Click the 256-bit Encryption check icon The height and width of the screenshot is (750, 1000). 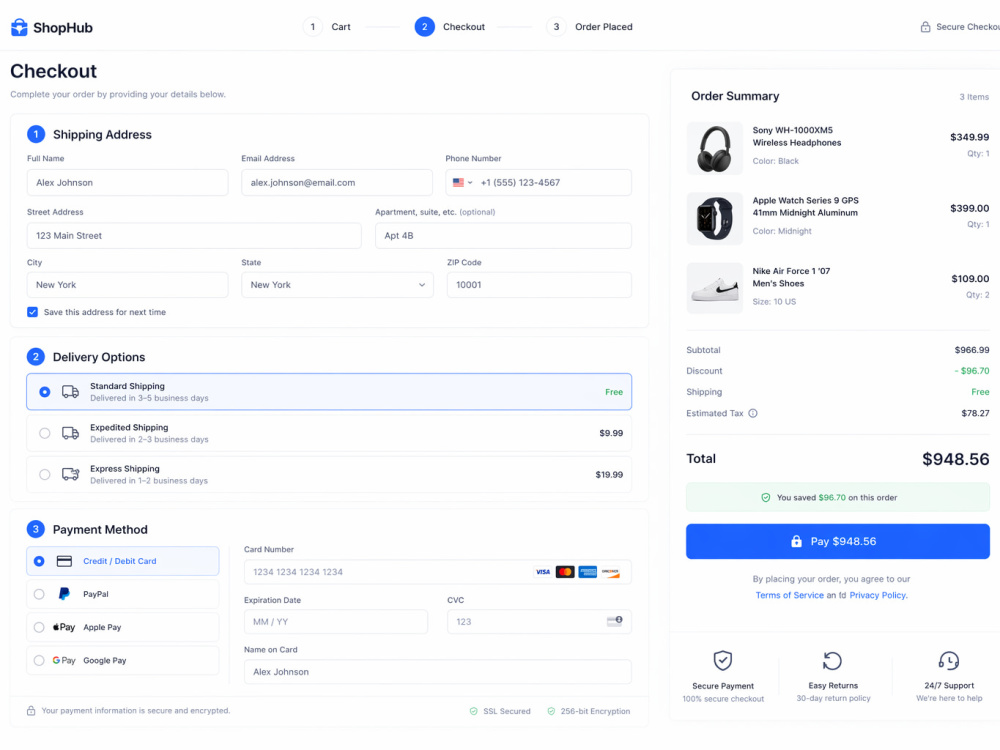tap(551, 711)
